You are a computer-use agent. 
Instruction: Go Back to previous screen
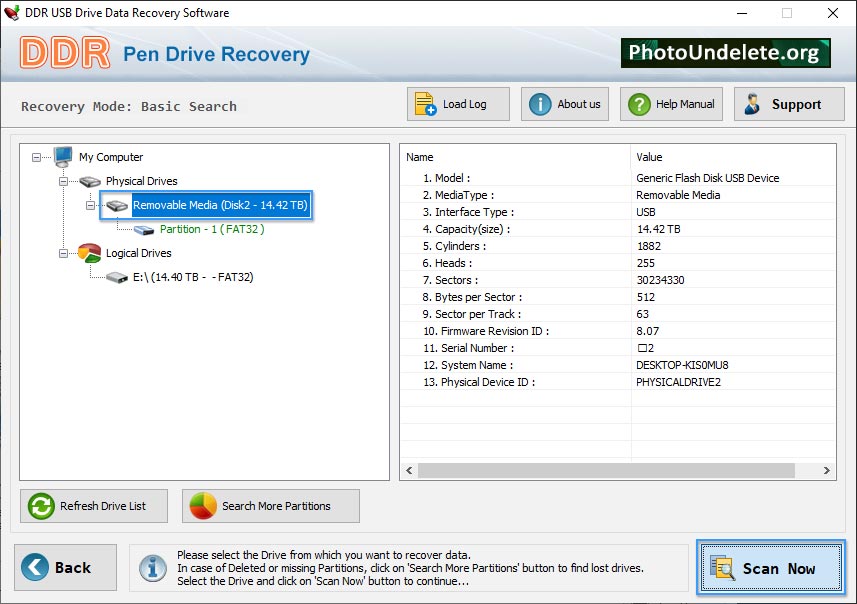[x=66, y=567]
